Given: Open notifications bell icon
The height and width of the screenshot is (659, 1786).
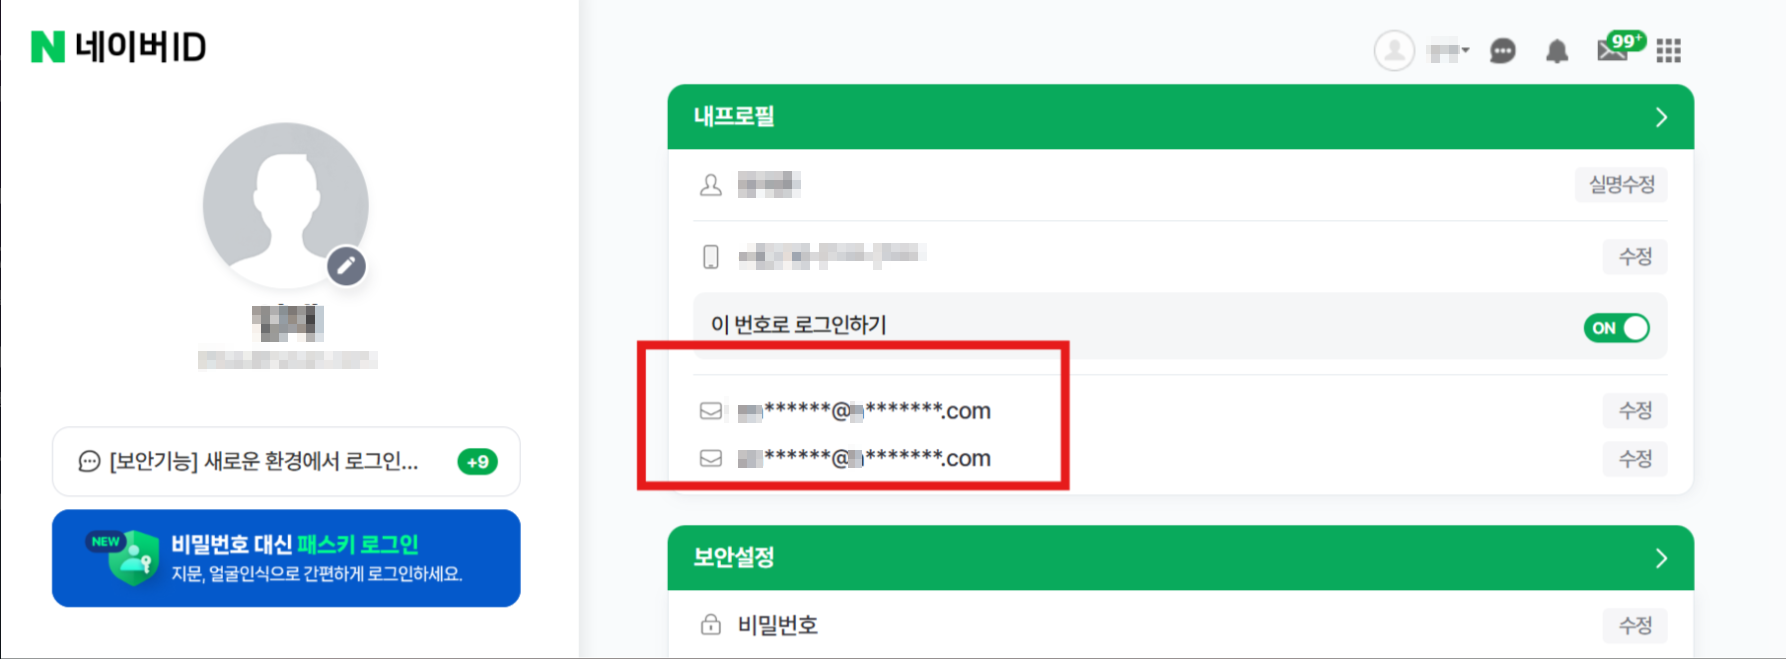Looking at the screenshot, I should pyautogui.click(x=1557, y=51).
